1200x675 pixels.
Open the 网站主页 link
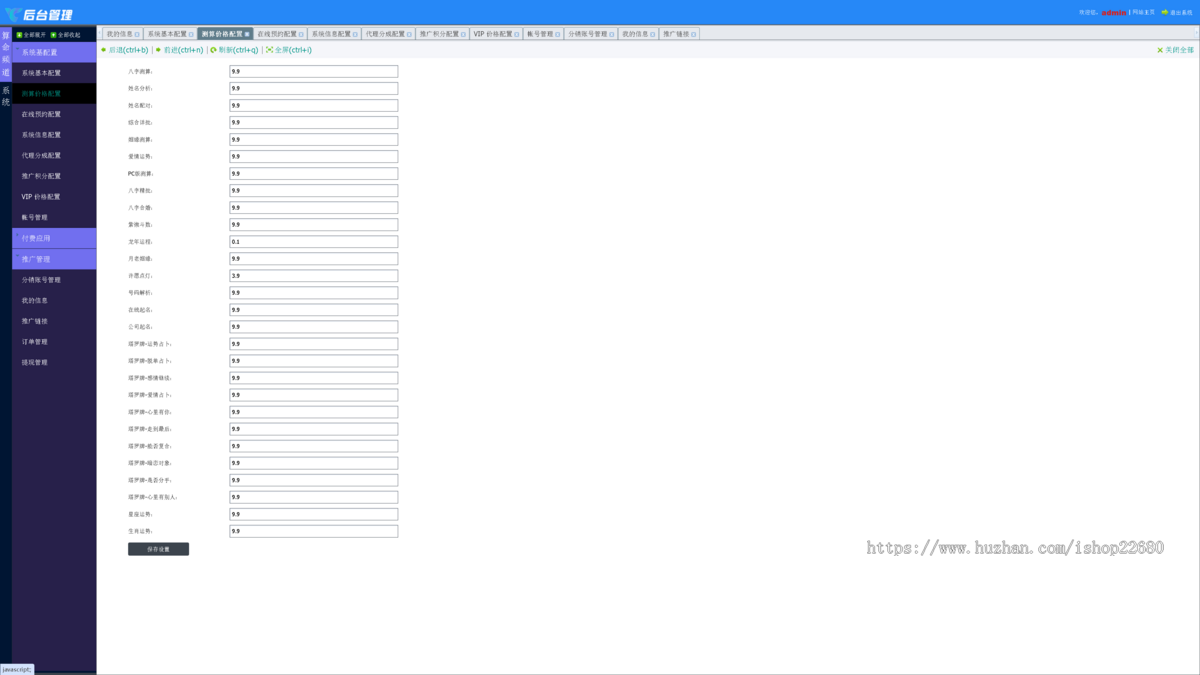coord(1144,13)
